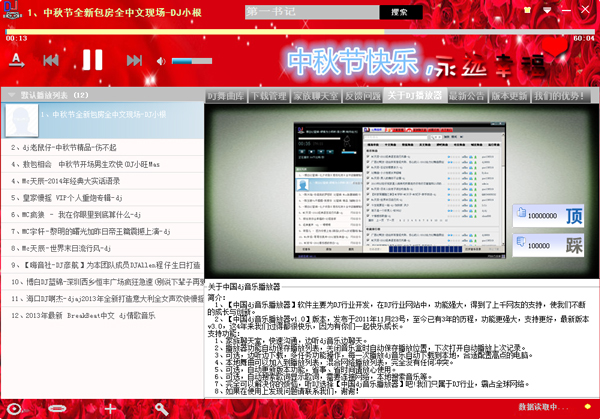This screenshot has height=419, width=600.
Task: Open the 最新公告 tab
Action: click(467, 96)
